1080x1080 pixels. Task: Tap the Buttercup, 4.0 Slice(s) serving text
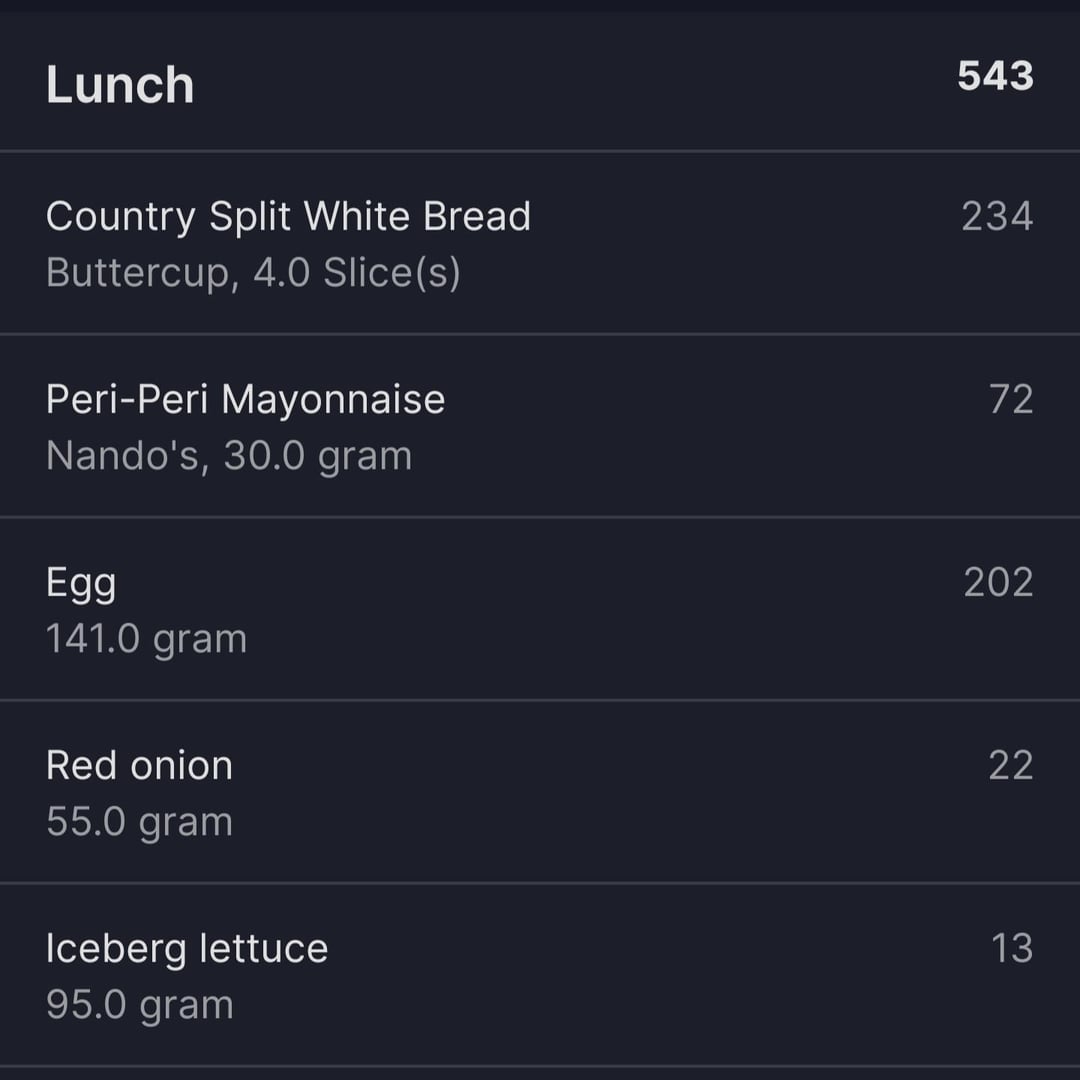253,273
